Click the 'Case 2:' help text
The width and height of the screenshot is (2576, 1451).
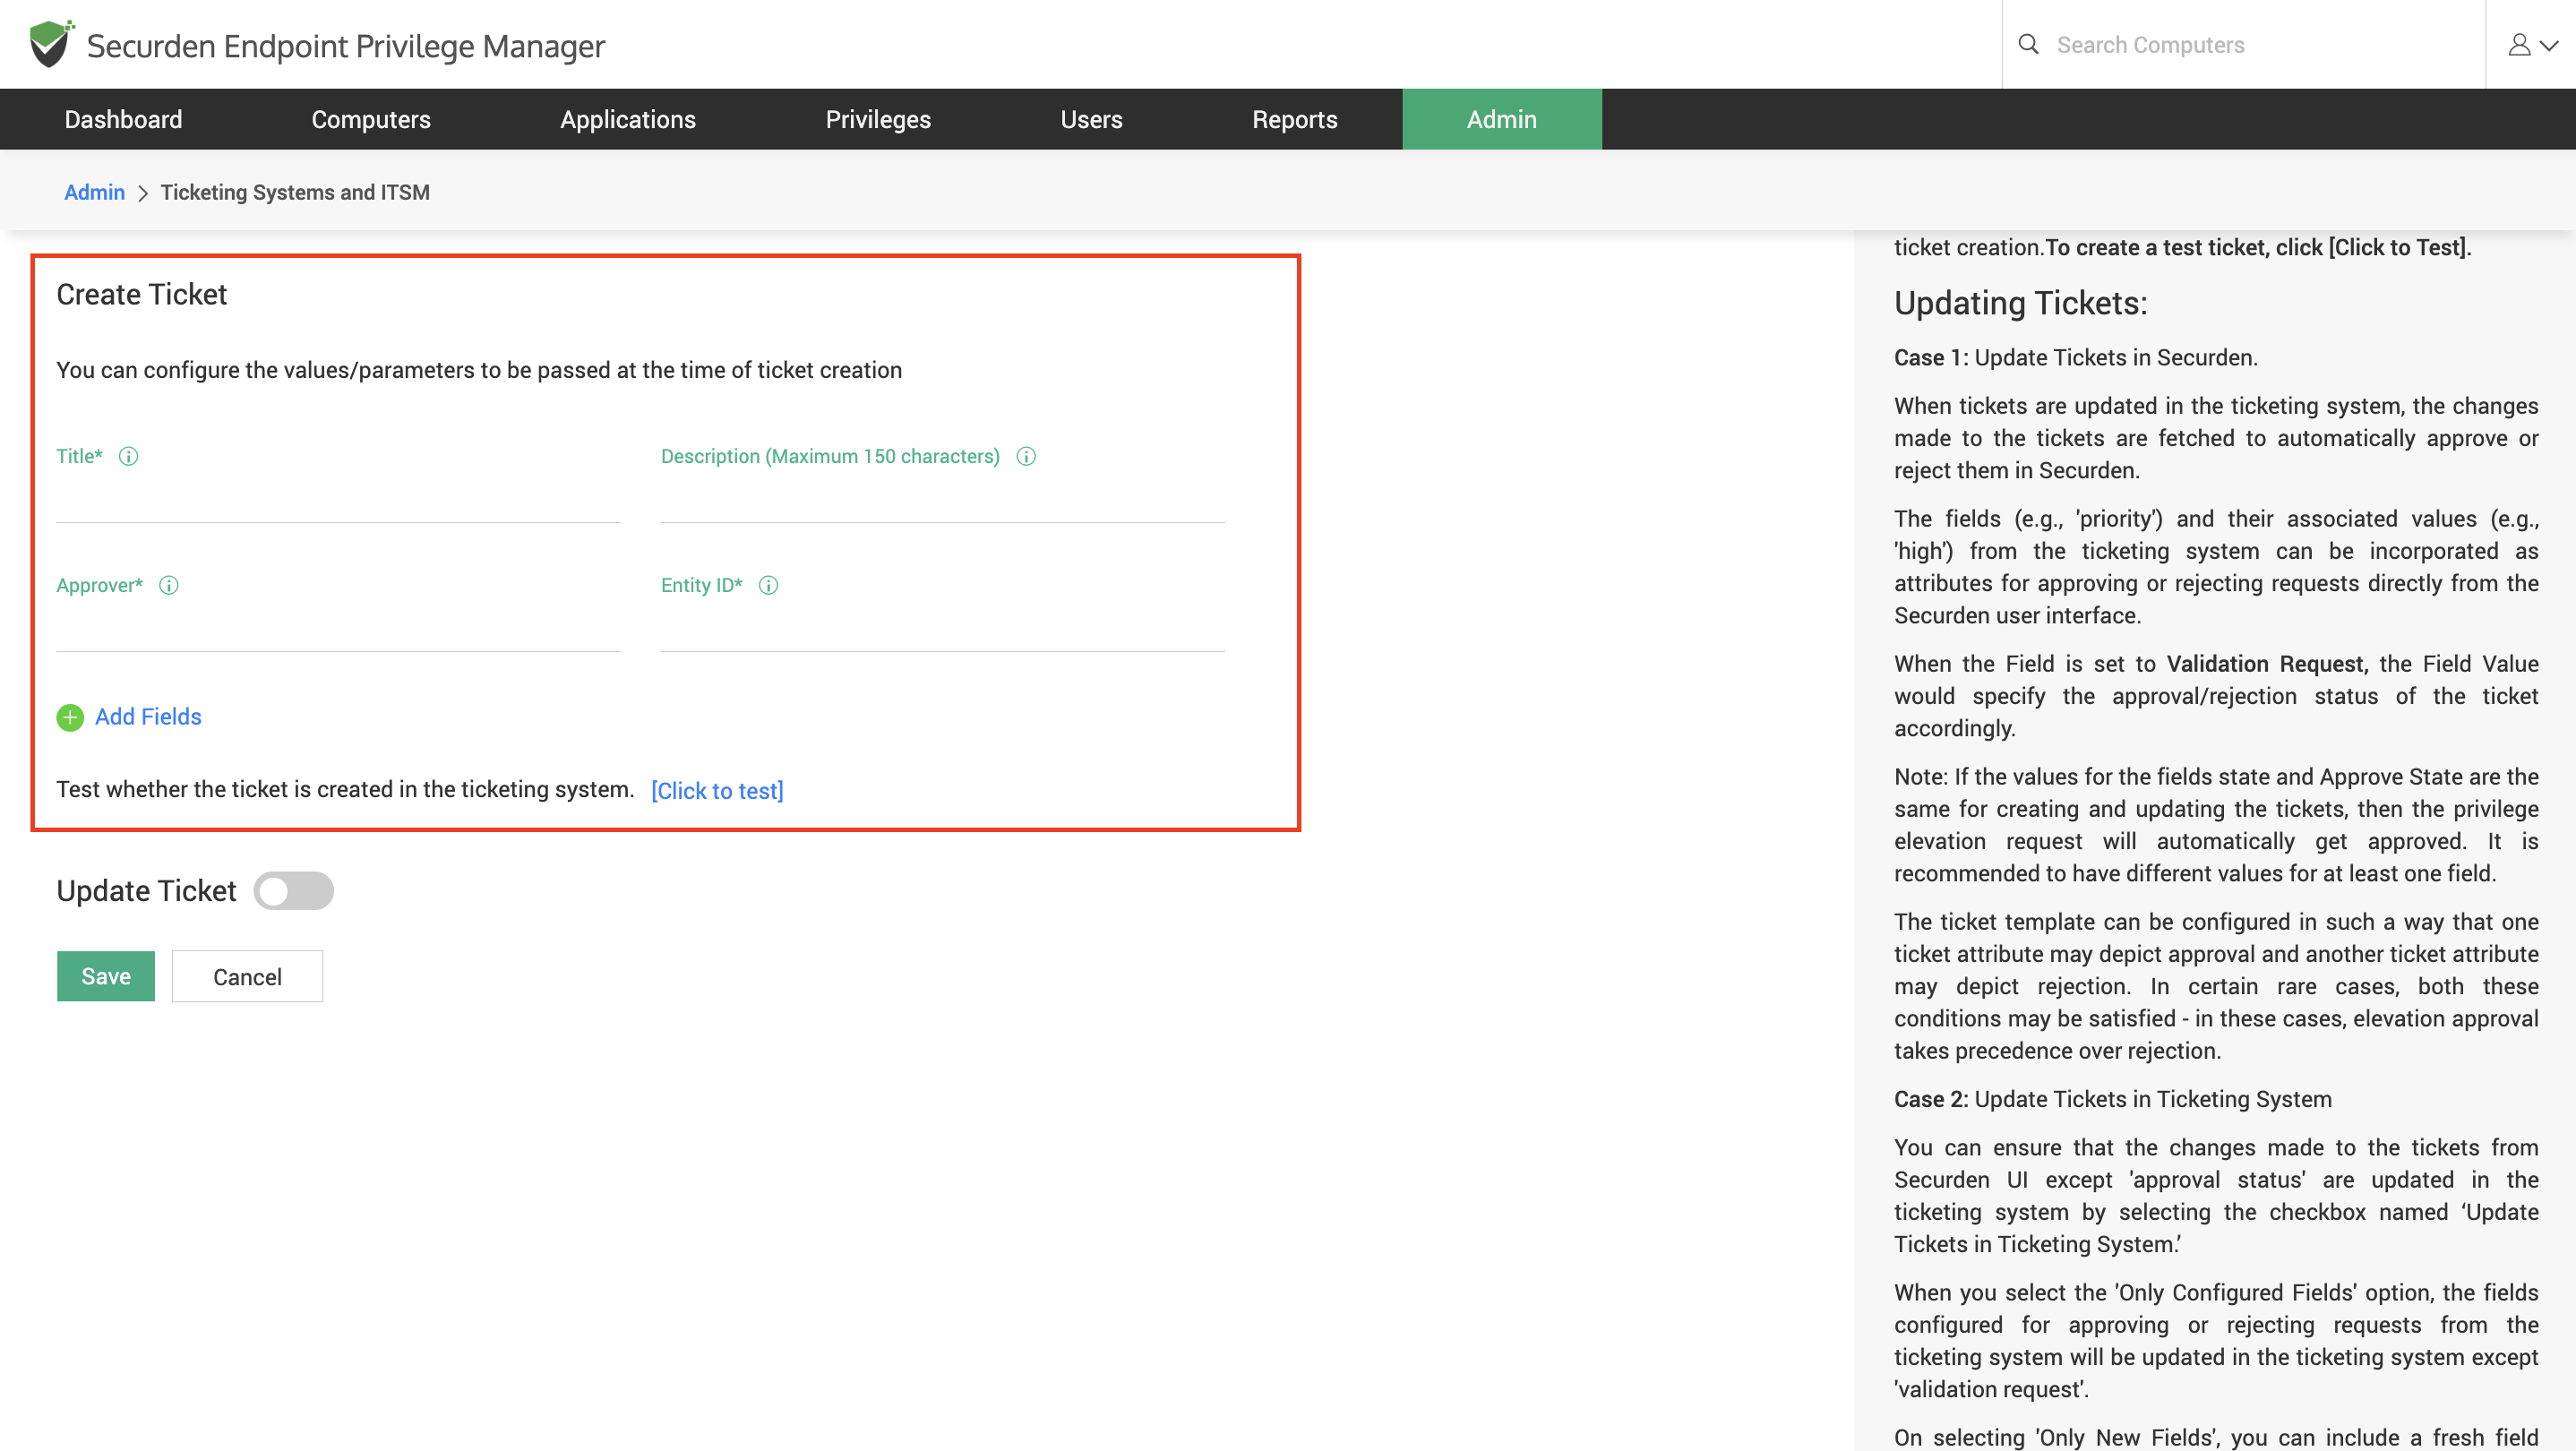pos(1930,1099)
